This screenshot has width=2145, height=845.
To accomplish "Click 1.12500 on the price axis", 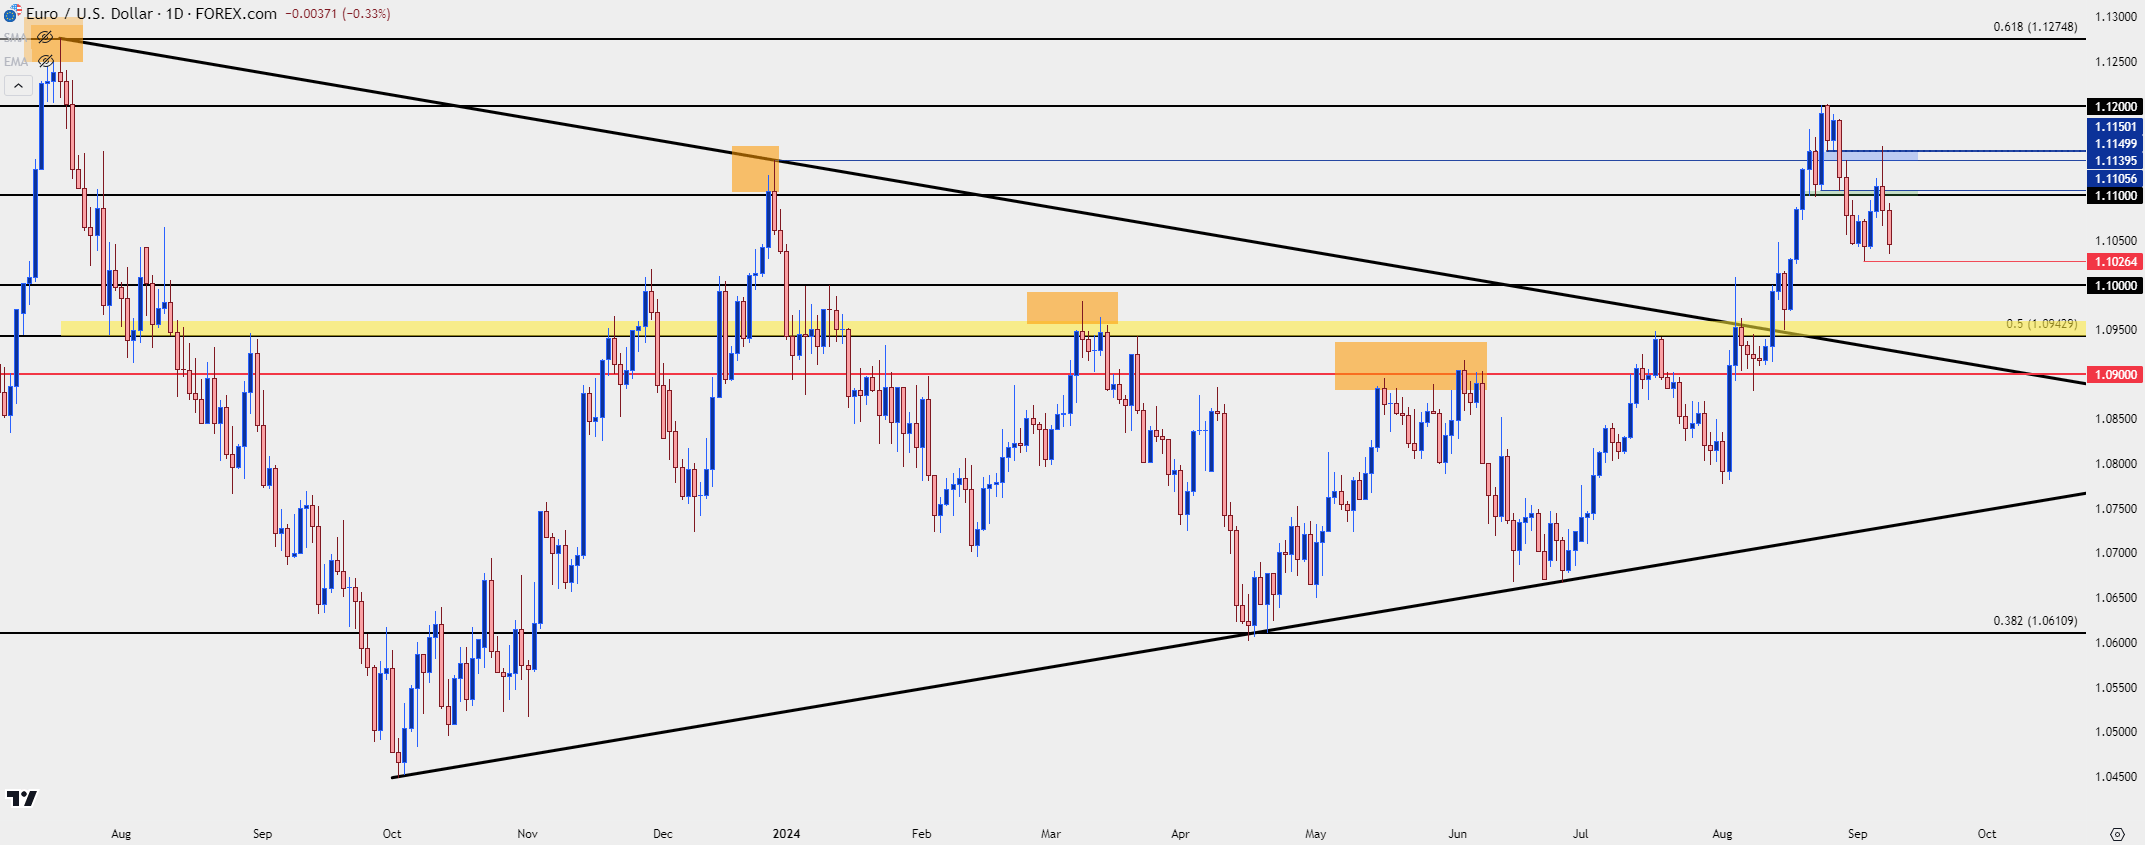I will 2115,62.
